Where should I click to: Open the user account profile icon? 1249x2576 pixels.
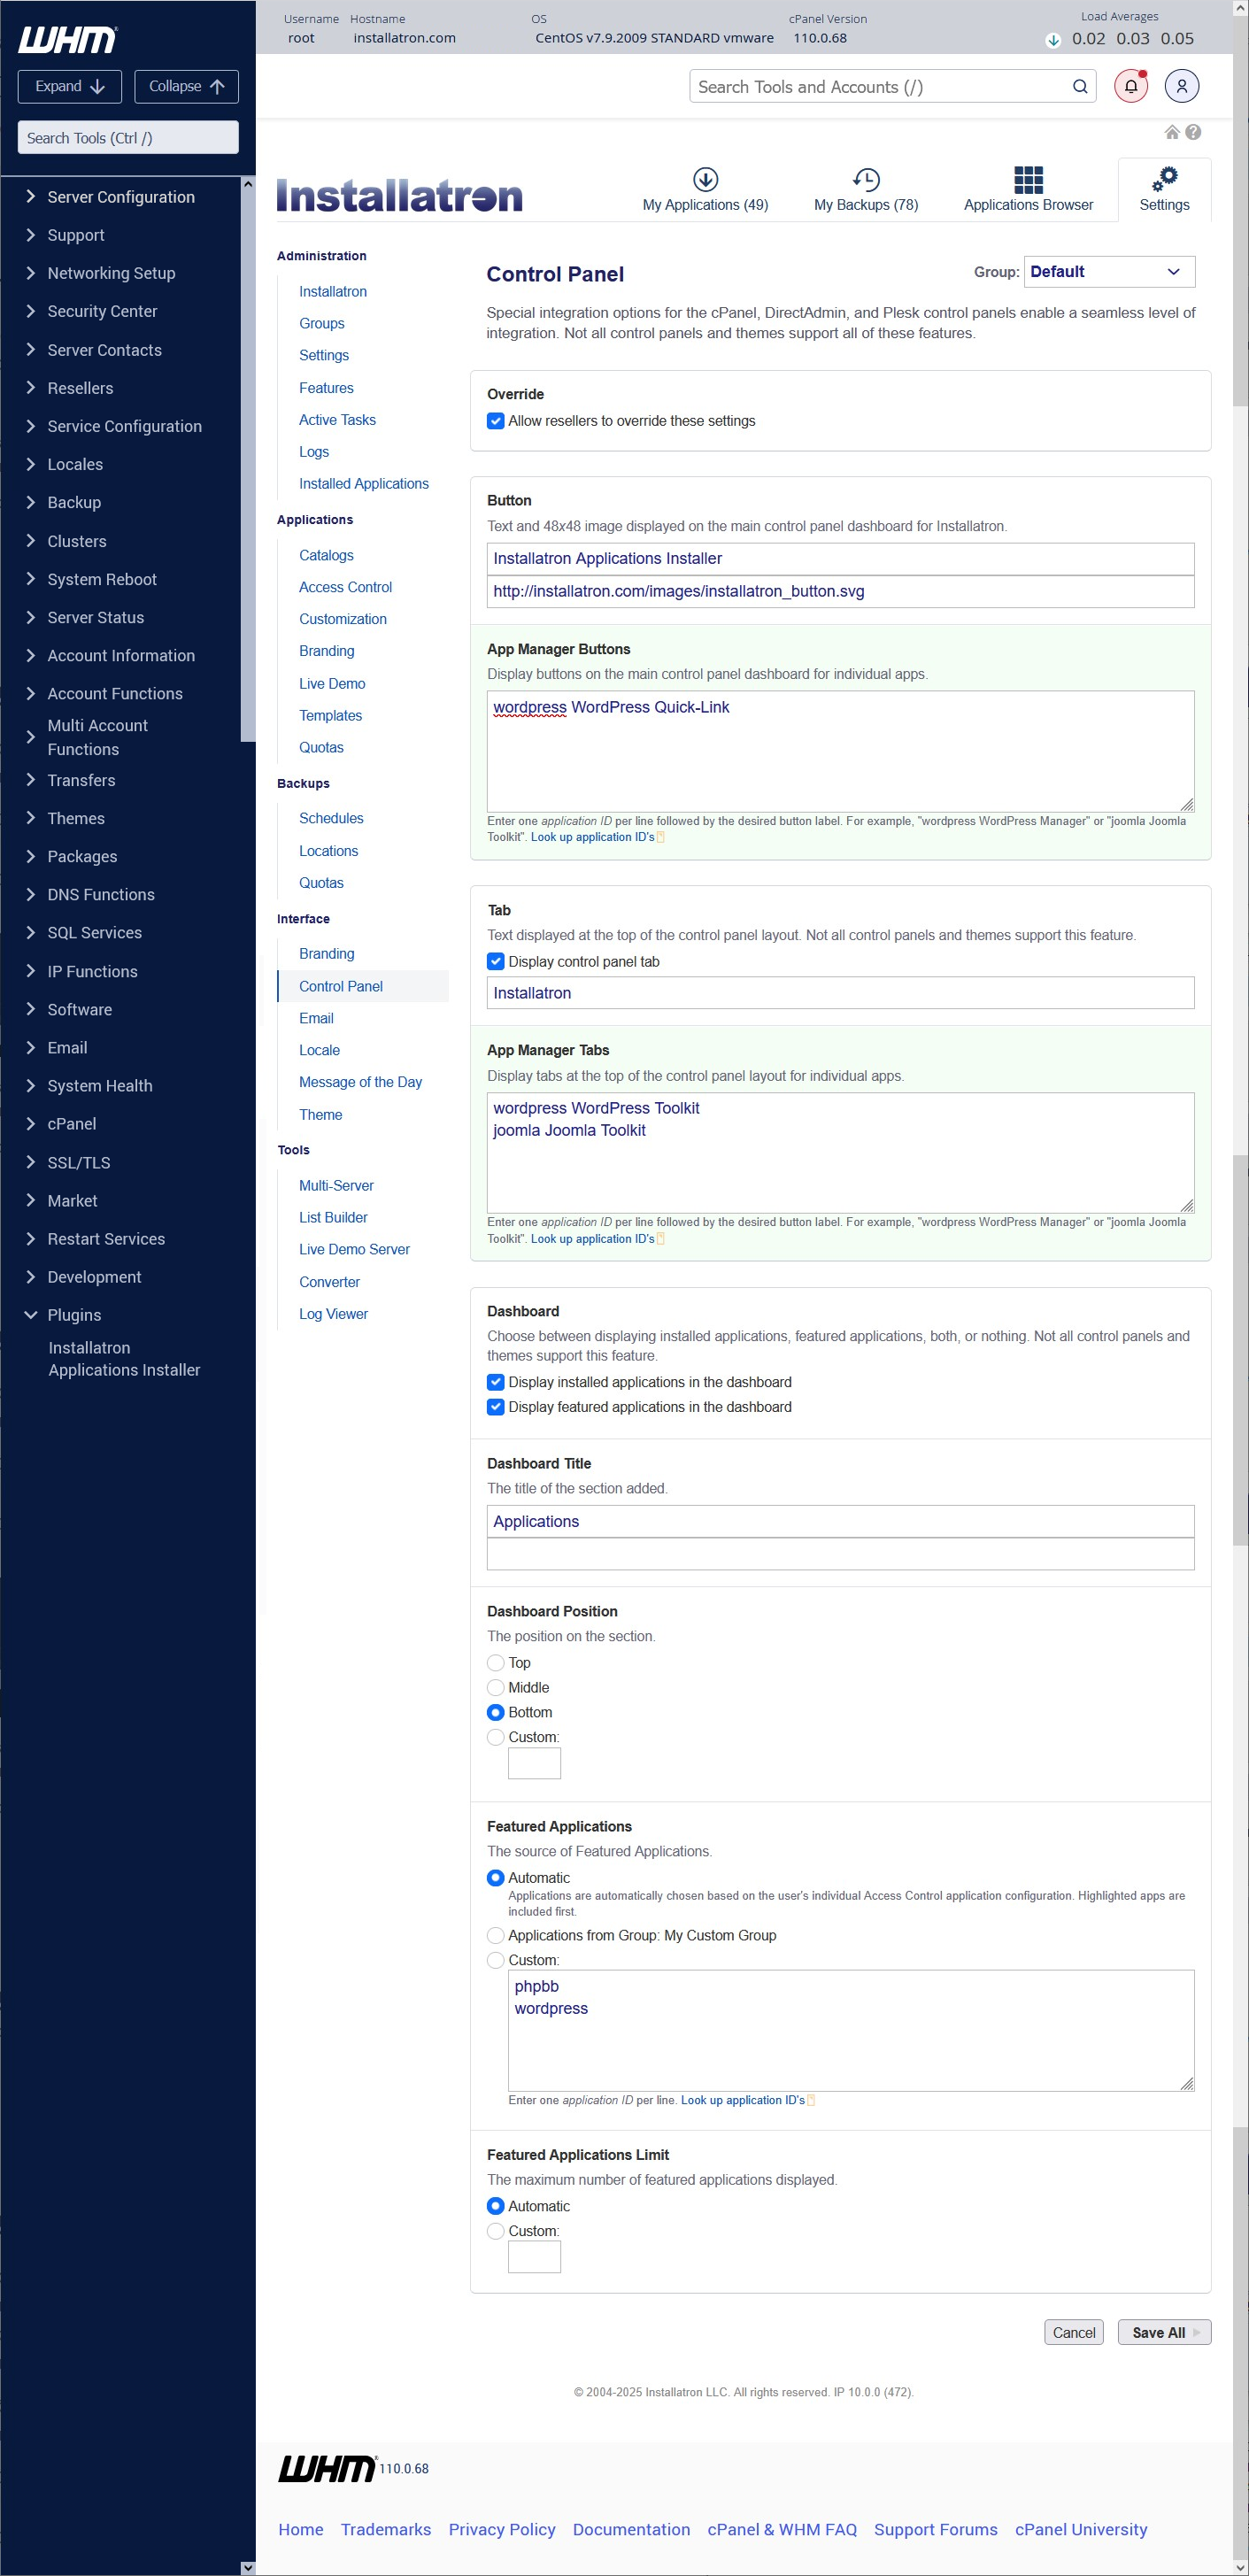coord(1181,86)
